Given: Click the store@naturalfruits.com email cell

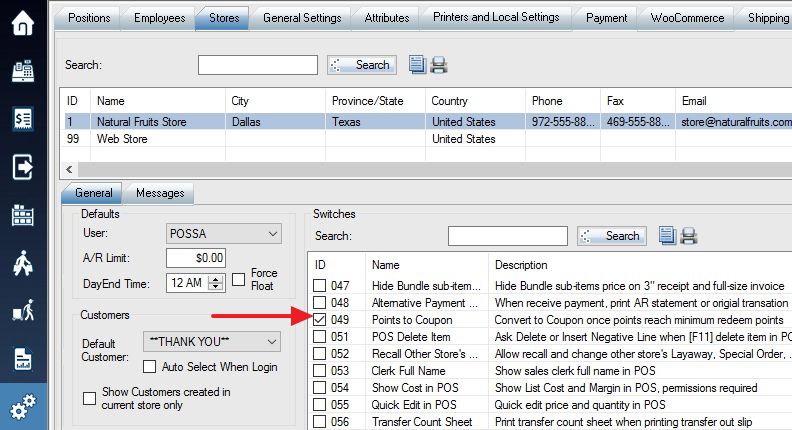Looking at the screenshot, I should [x=736, y=122].
